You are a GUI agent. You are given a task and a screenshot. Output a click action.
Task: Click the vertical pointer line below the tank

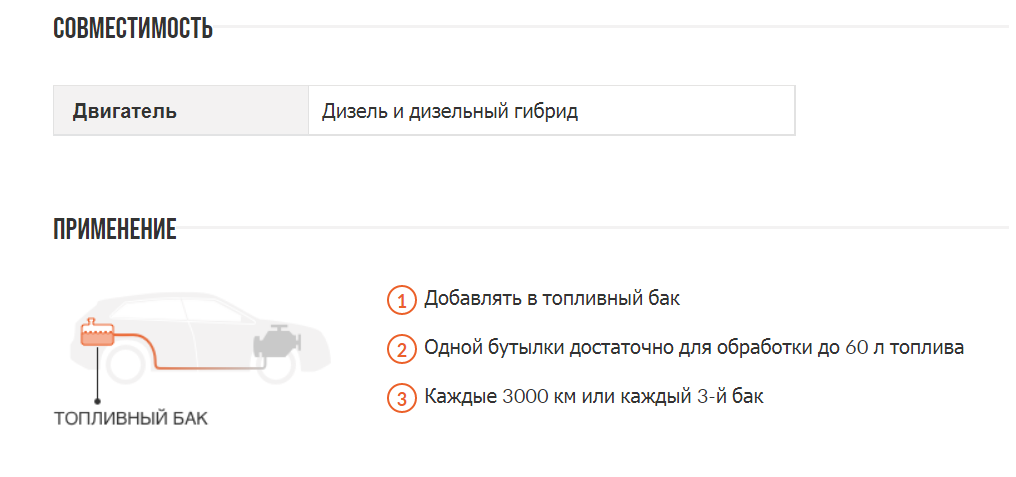pyautogui.click(x=97, y=375)
